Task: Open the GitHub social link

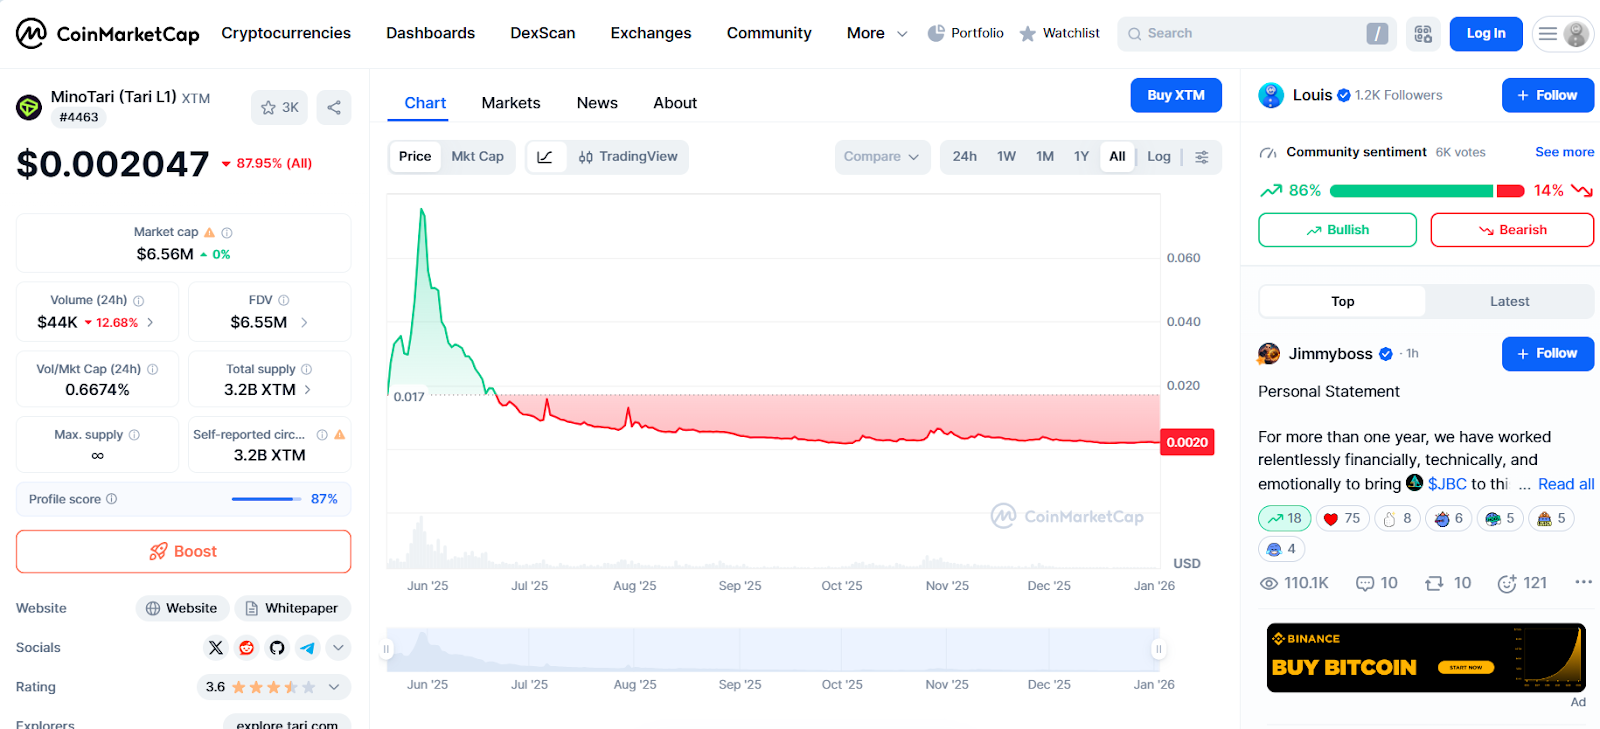Action: coord(277,648)
